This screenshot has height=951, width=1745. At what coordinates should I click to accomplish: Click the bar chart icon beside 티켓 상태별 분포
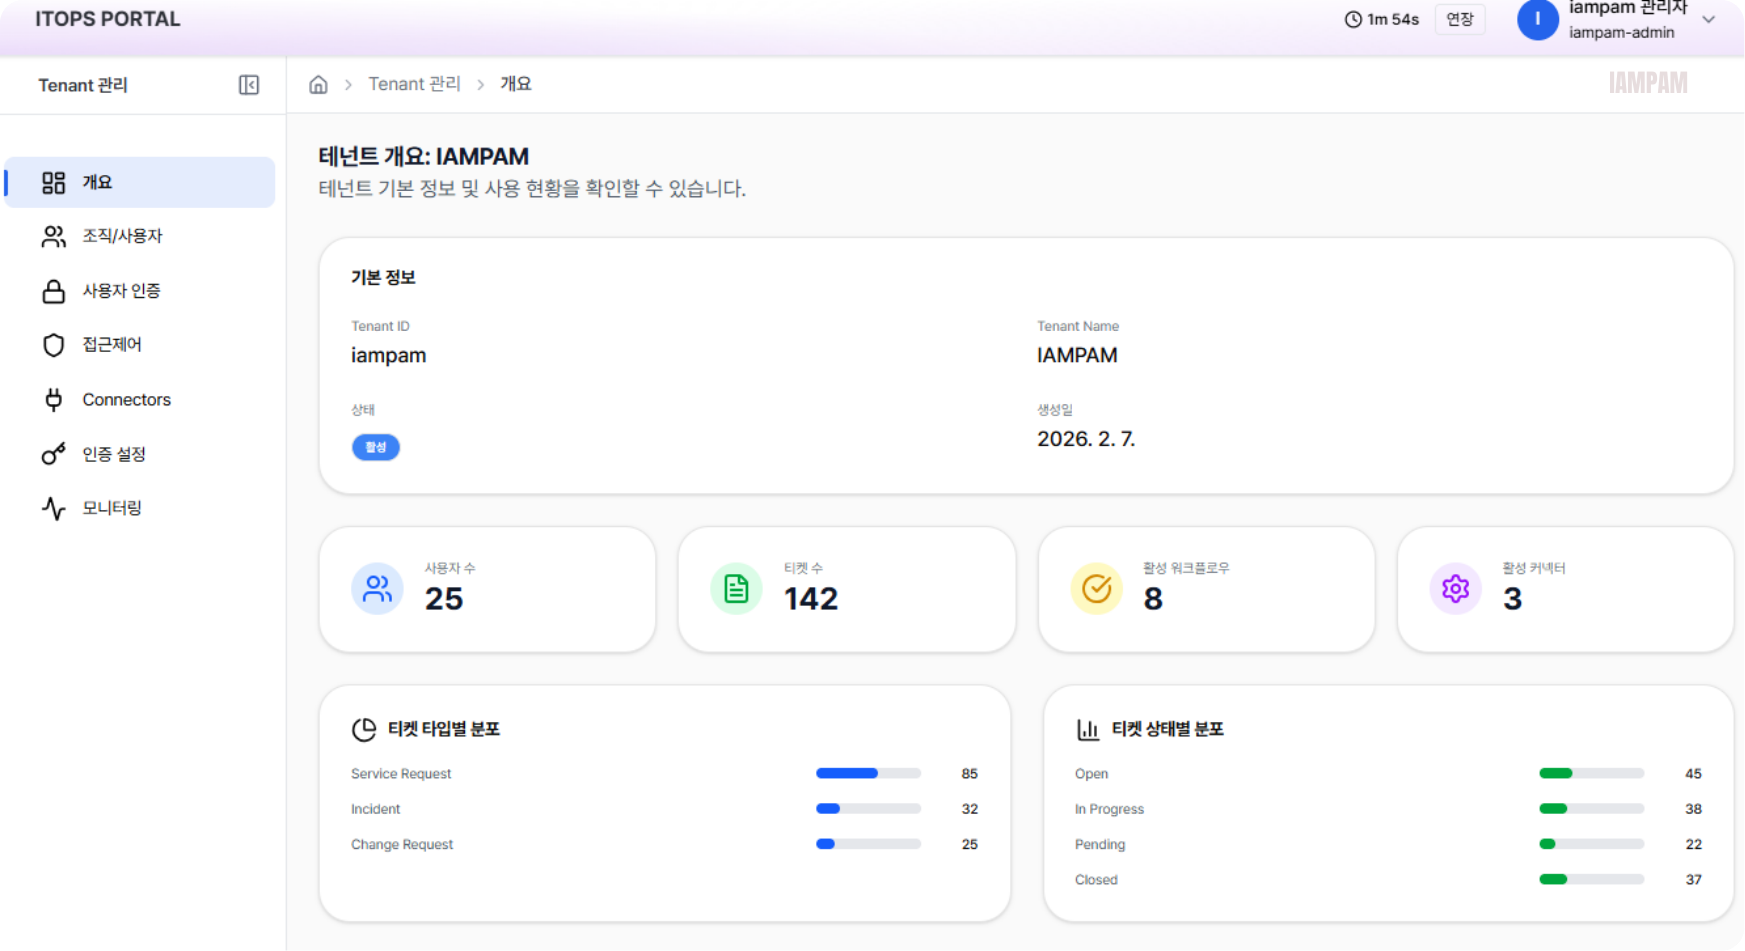pyautogui.click(x=1087, y=730)
